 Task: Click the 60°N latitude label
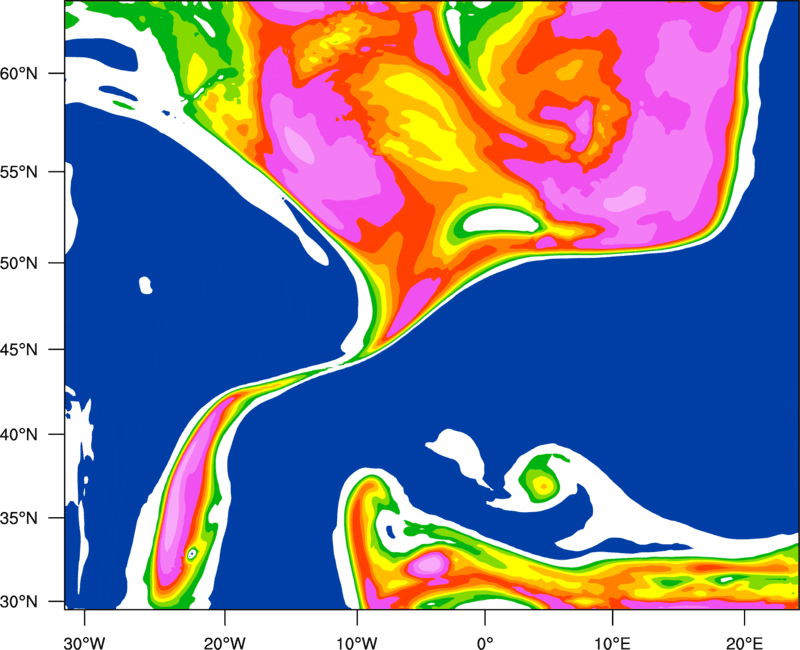pyautogui.click(x=19, y=74)
